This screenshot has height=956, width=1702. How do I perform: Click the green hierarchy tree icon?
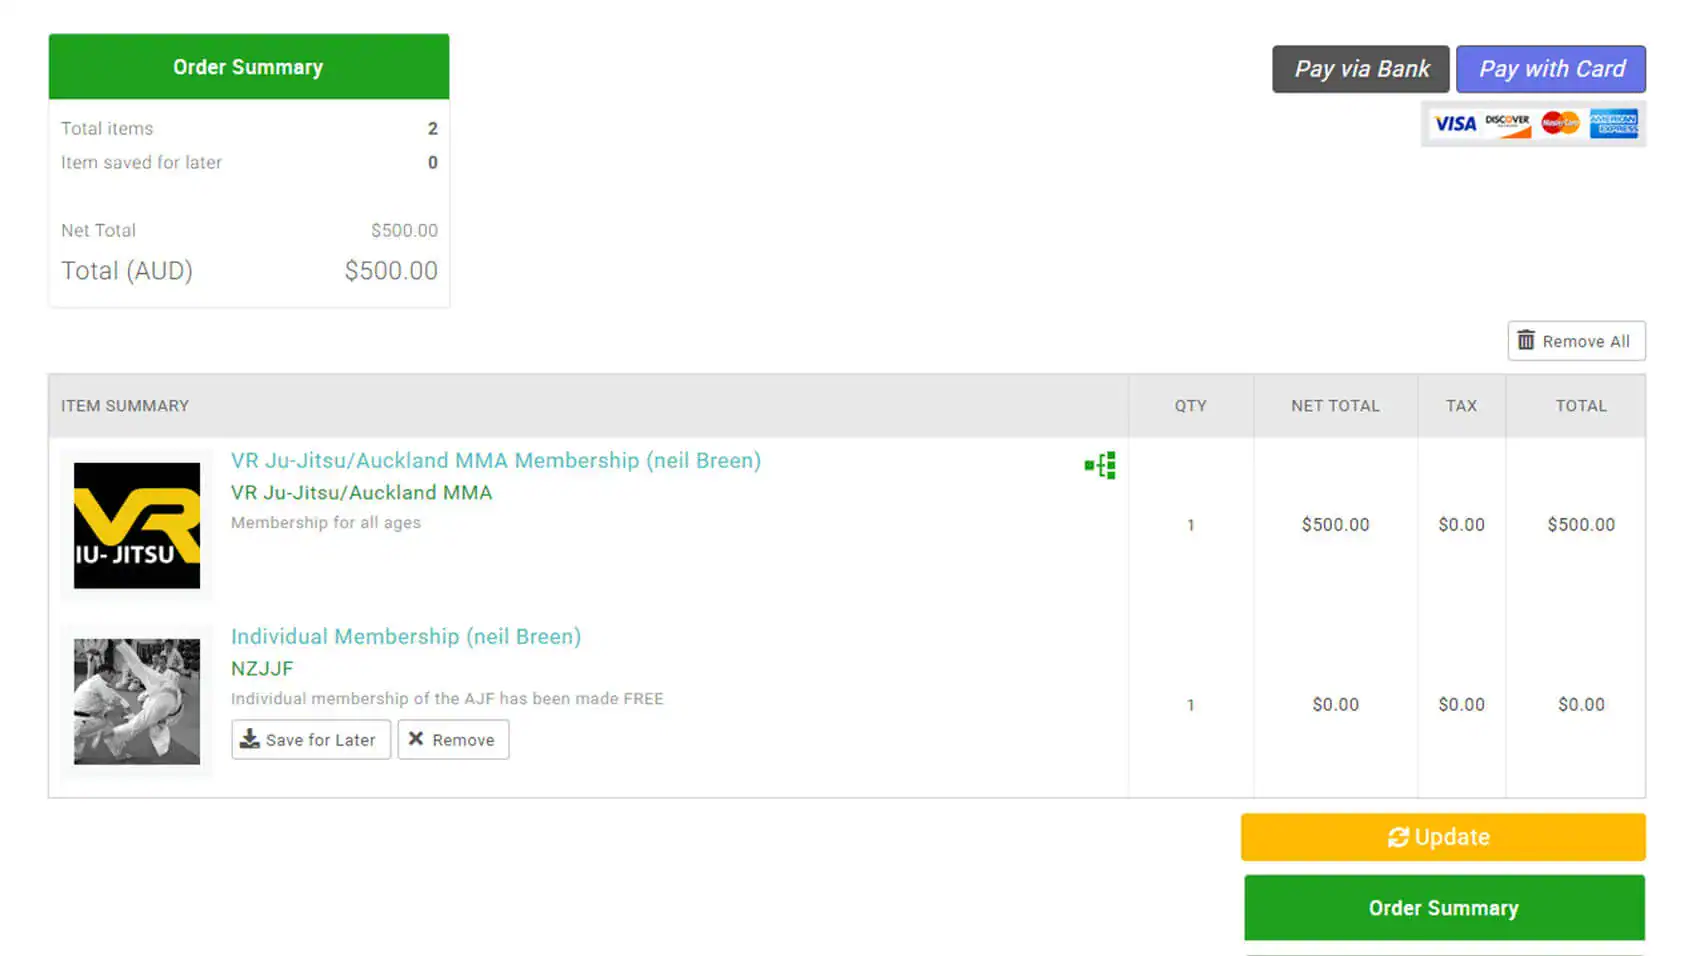pos(1100,465)
